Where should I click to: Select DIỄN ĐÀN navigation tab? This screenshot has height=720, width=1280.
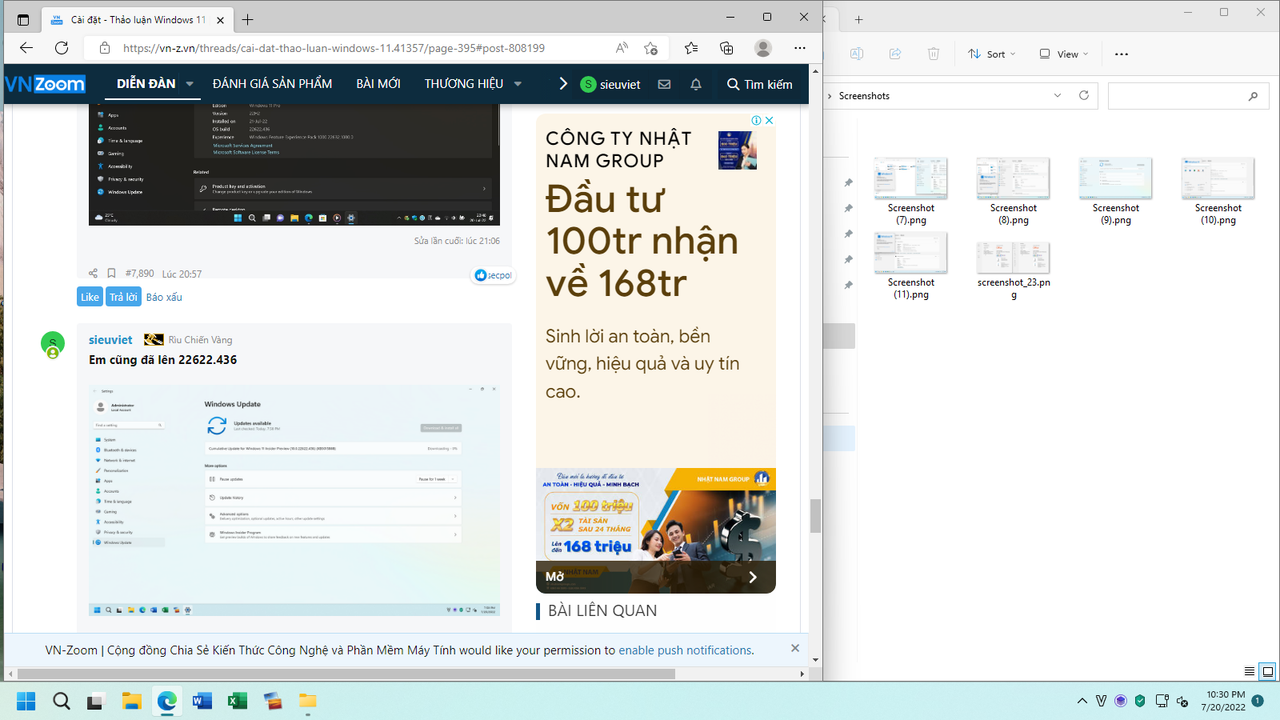point(146,84)
